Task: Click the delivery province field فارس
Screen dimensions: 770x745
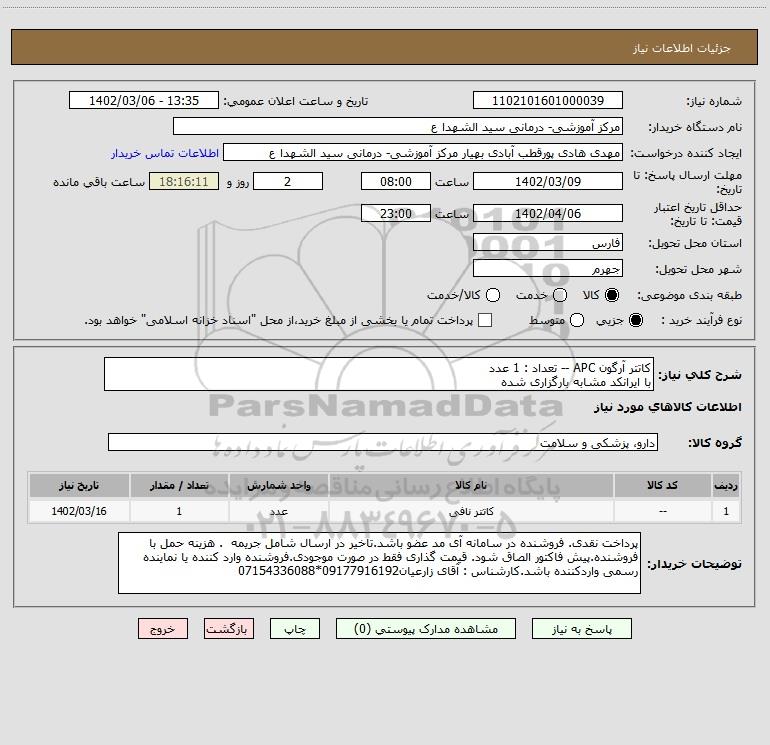Action: click(x=548, y=243)
